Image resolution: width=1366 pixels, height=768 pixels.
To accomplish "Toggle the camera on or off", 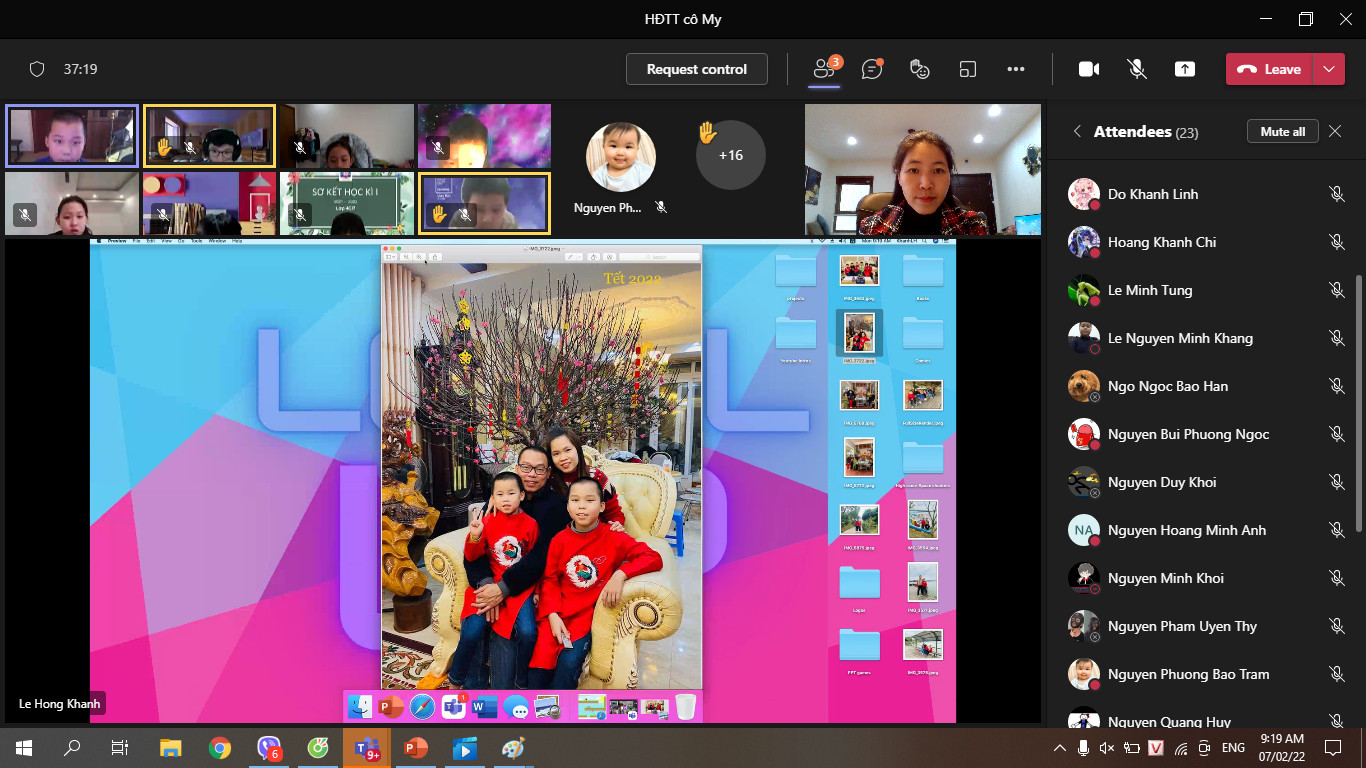I will (x=1089, y=69).
